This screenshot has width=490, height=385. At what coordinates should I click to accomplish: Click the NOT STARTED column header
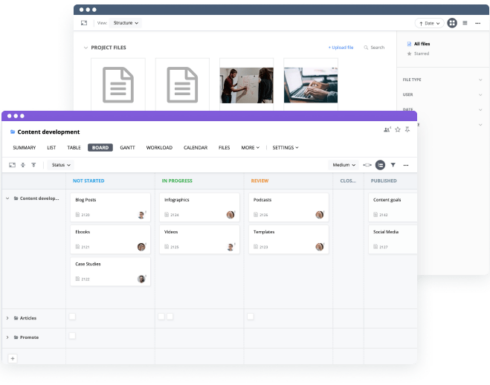(x=89, y=181)
